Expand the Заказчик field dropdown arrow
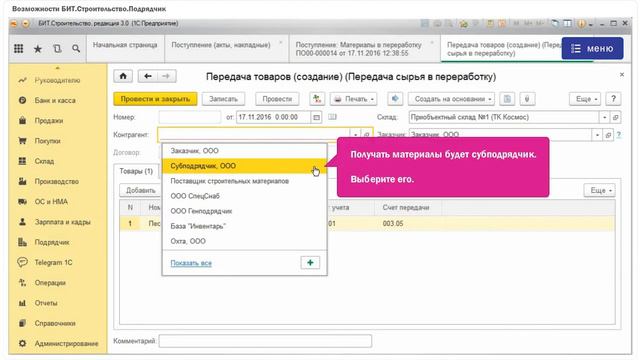Viewport: 640px width, 360px height. tap(597, 134)
